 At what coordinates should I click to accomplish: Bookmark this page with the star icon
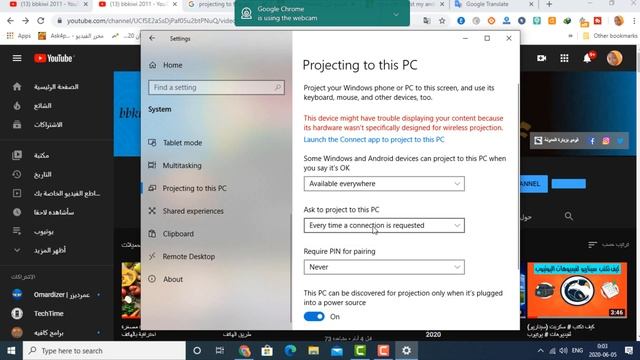point(442,20)
